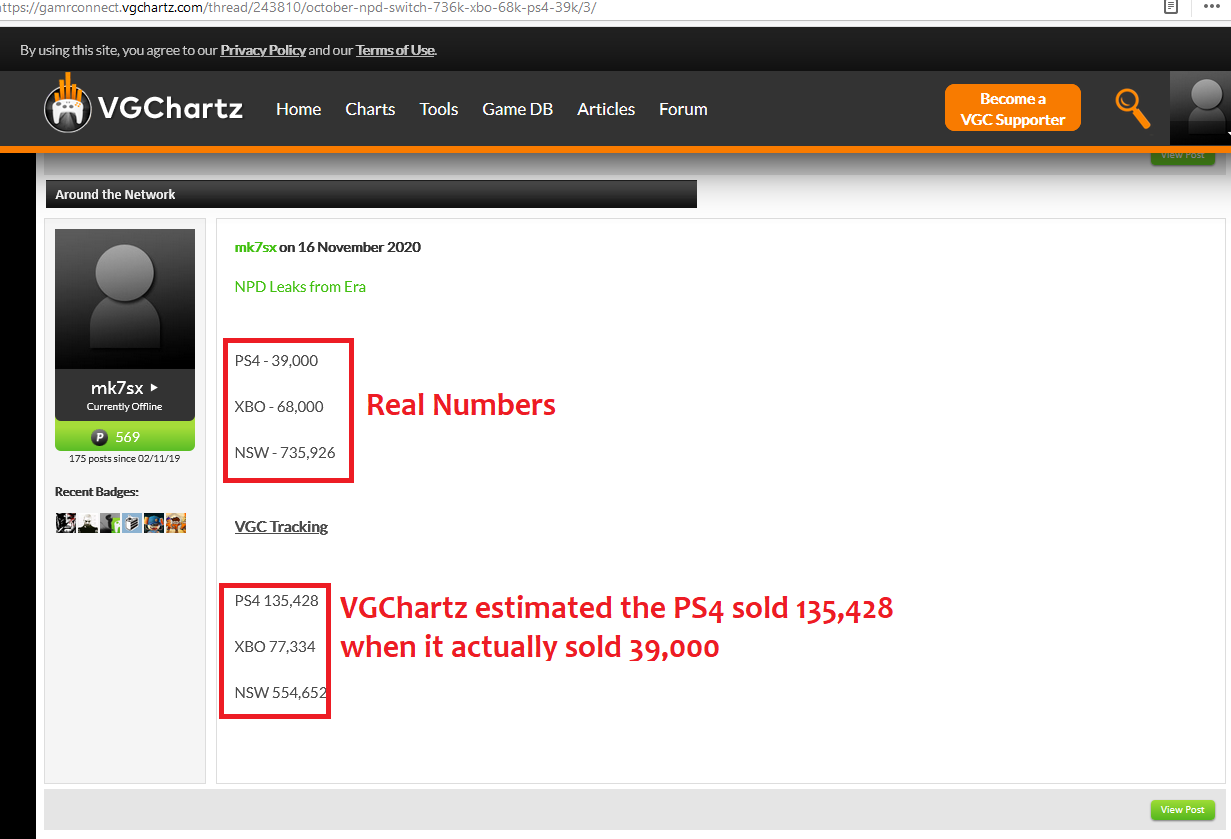Click 'on 16 November 2020' post date
The height and width of the screenshot is (839, 1231).
(350, 247)
